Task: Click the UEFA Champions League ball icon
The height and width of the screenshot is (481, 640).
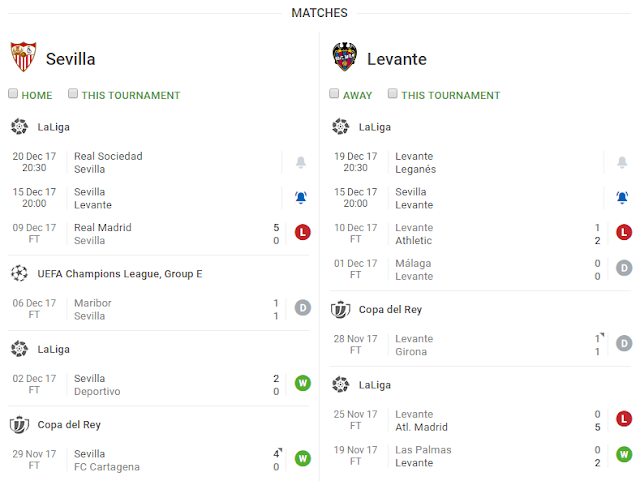Action: pos(19,273)
